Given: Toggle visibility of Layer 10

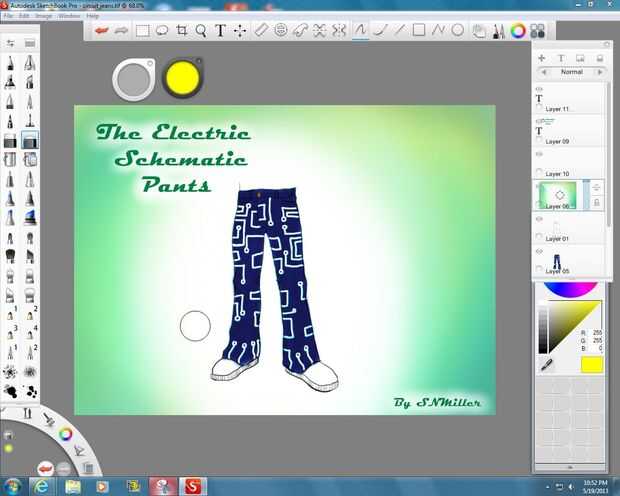Looking at the screenshot, I should click(539, 154).
